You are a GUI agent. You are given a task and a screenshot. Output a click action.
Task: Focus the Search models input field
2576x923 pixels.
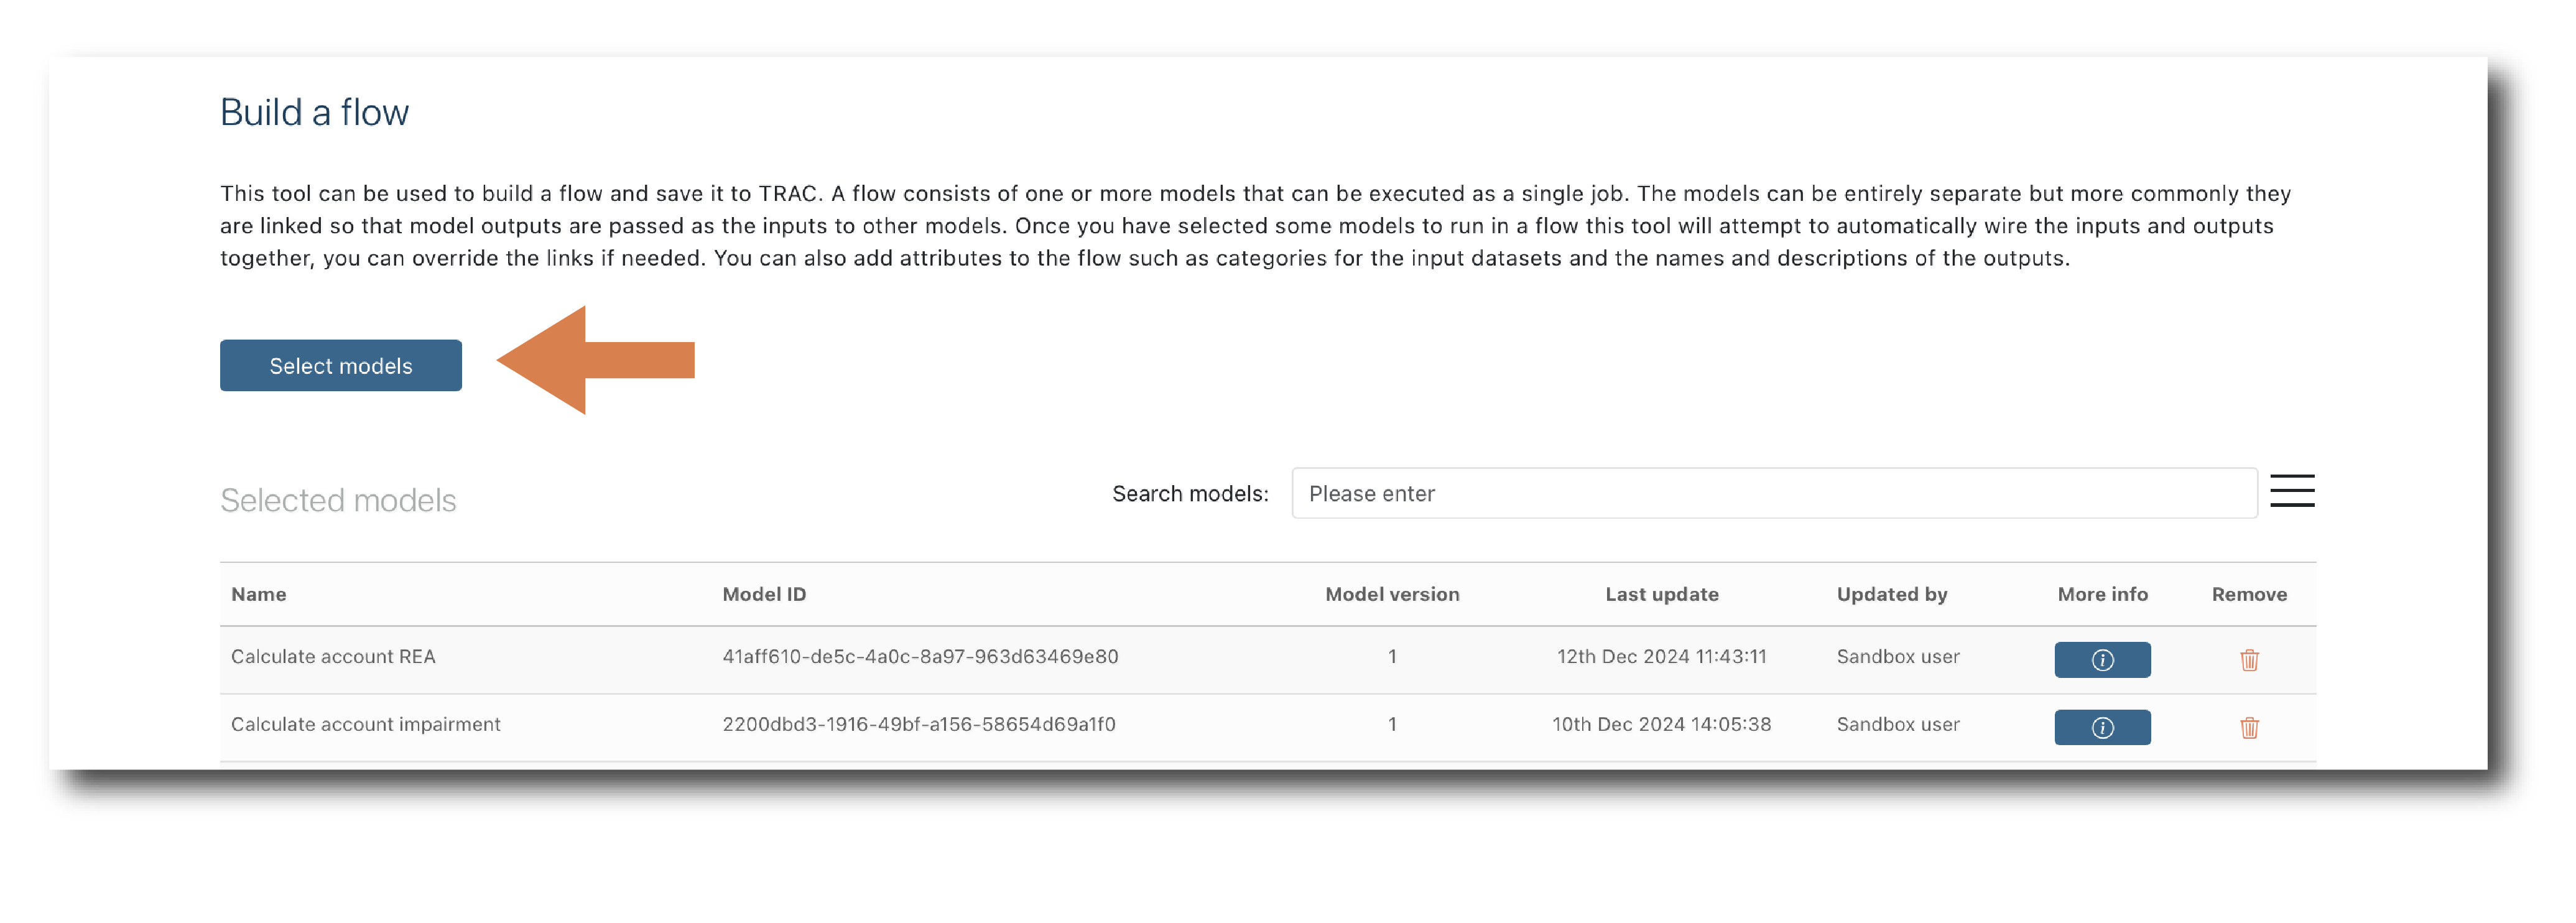pyautogui.click(x=1773, y=494)
